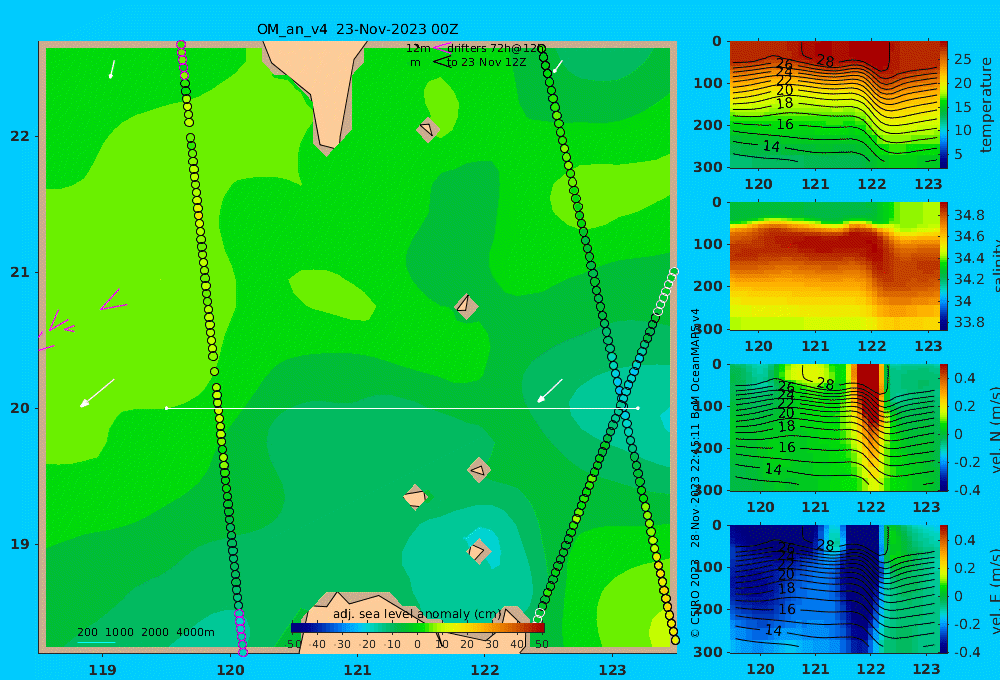This screenshot has width=1000, height=680.
Task: Click the magenta track circles at top left
Action: (x=182, y=60)
